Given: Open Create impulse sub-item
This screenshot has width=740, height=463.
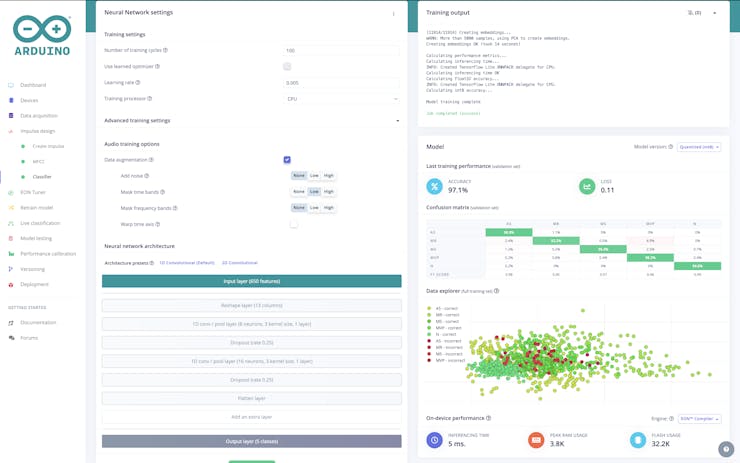Looking at the screenshot, I should [x=48, y=146].
